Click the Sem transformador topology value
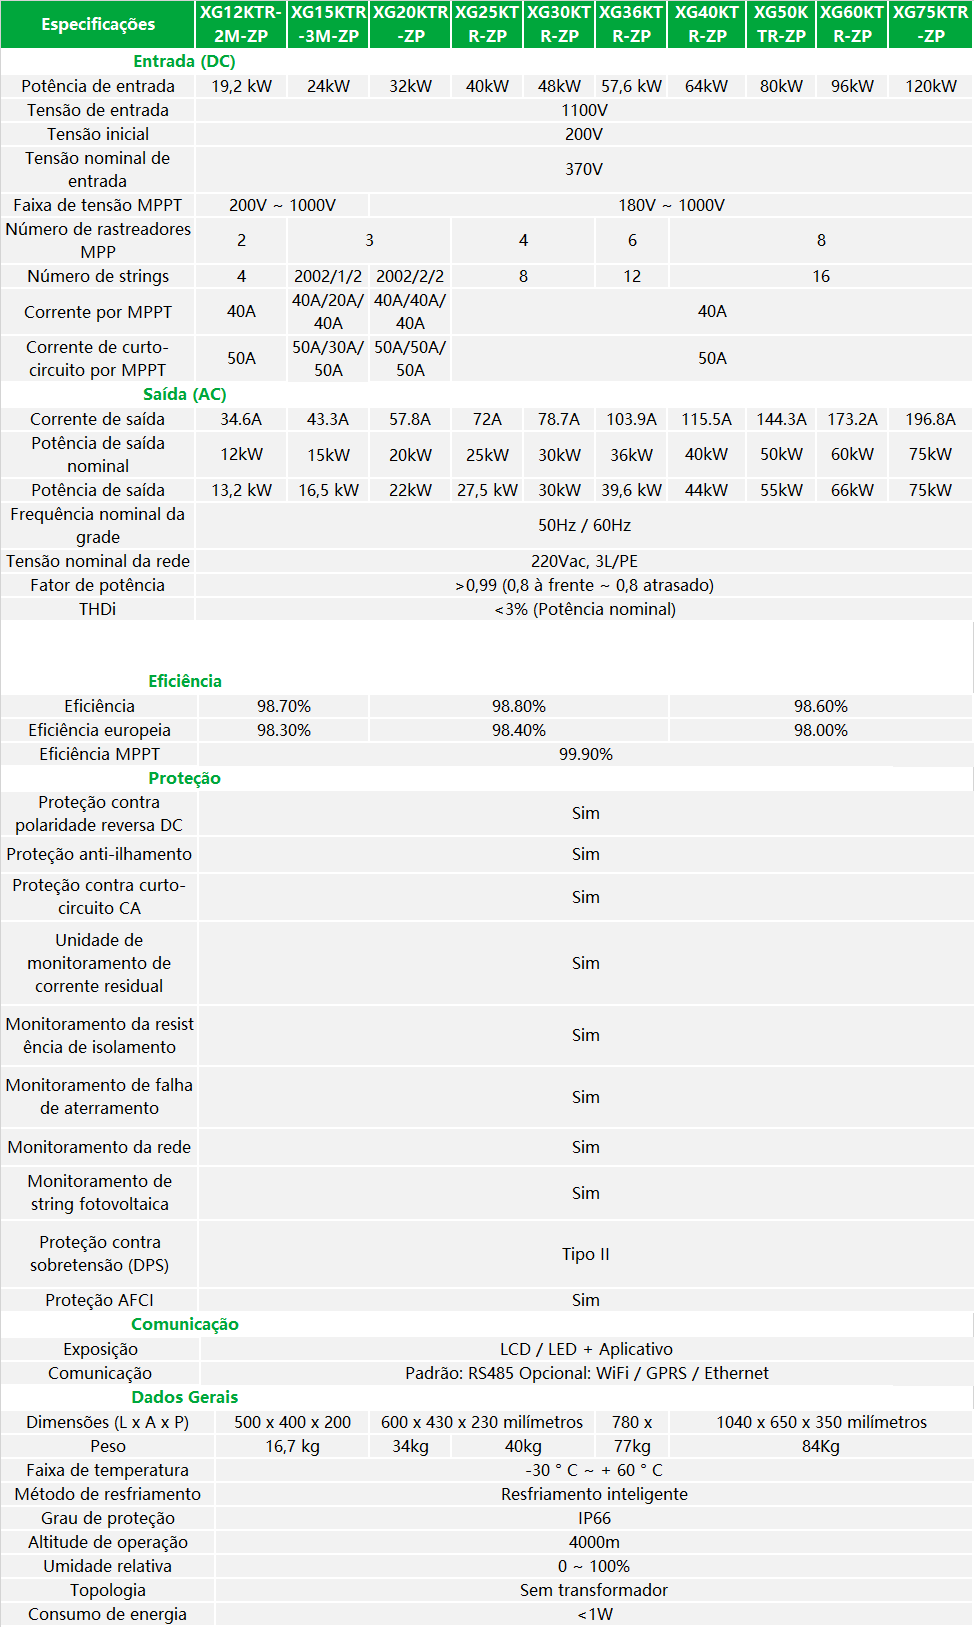The height and width of the screenshot is (1627, 974). tap(594, 1590)
